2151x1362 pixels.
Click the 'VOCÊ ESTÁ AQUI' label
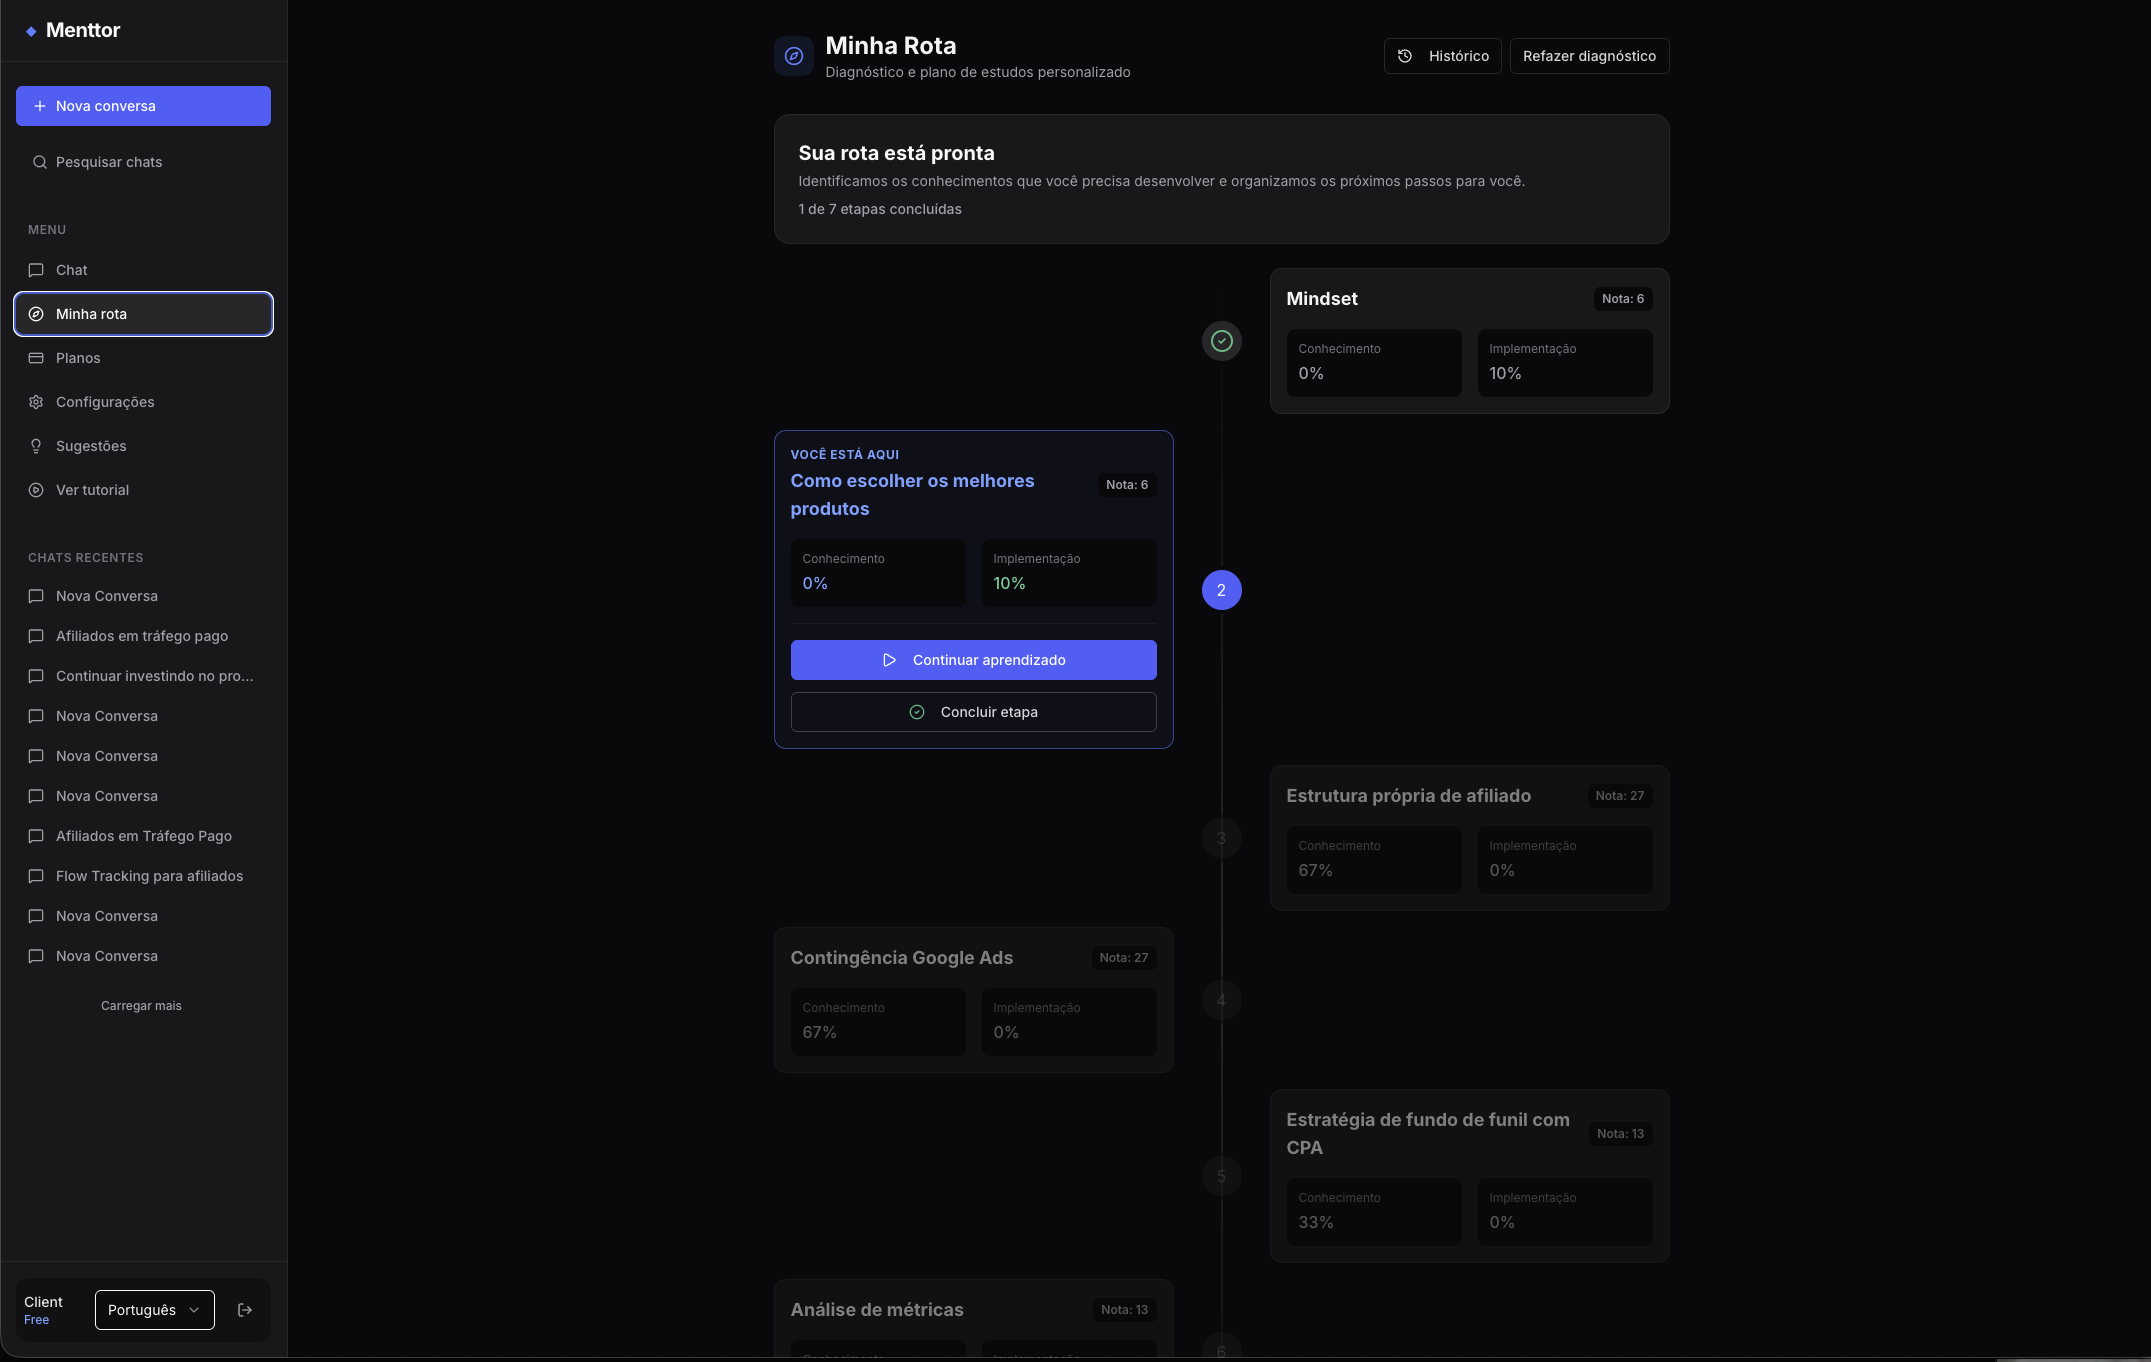click(845, 455)
